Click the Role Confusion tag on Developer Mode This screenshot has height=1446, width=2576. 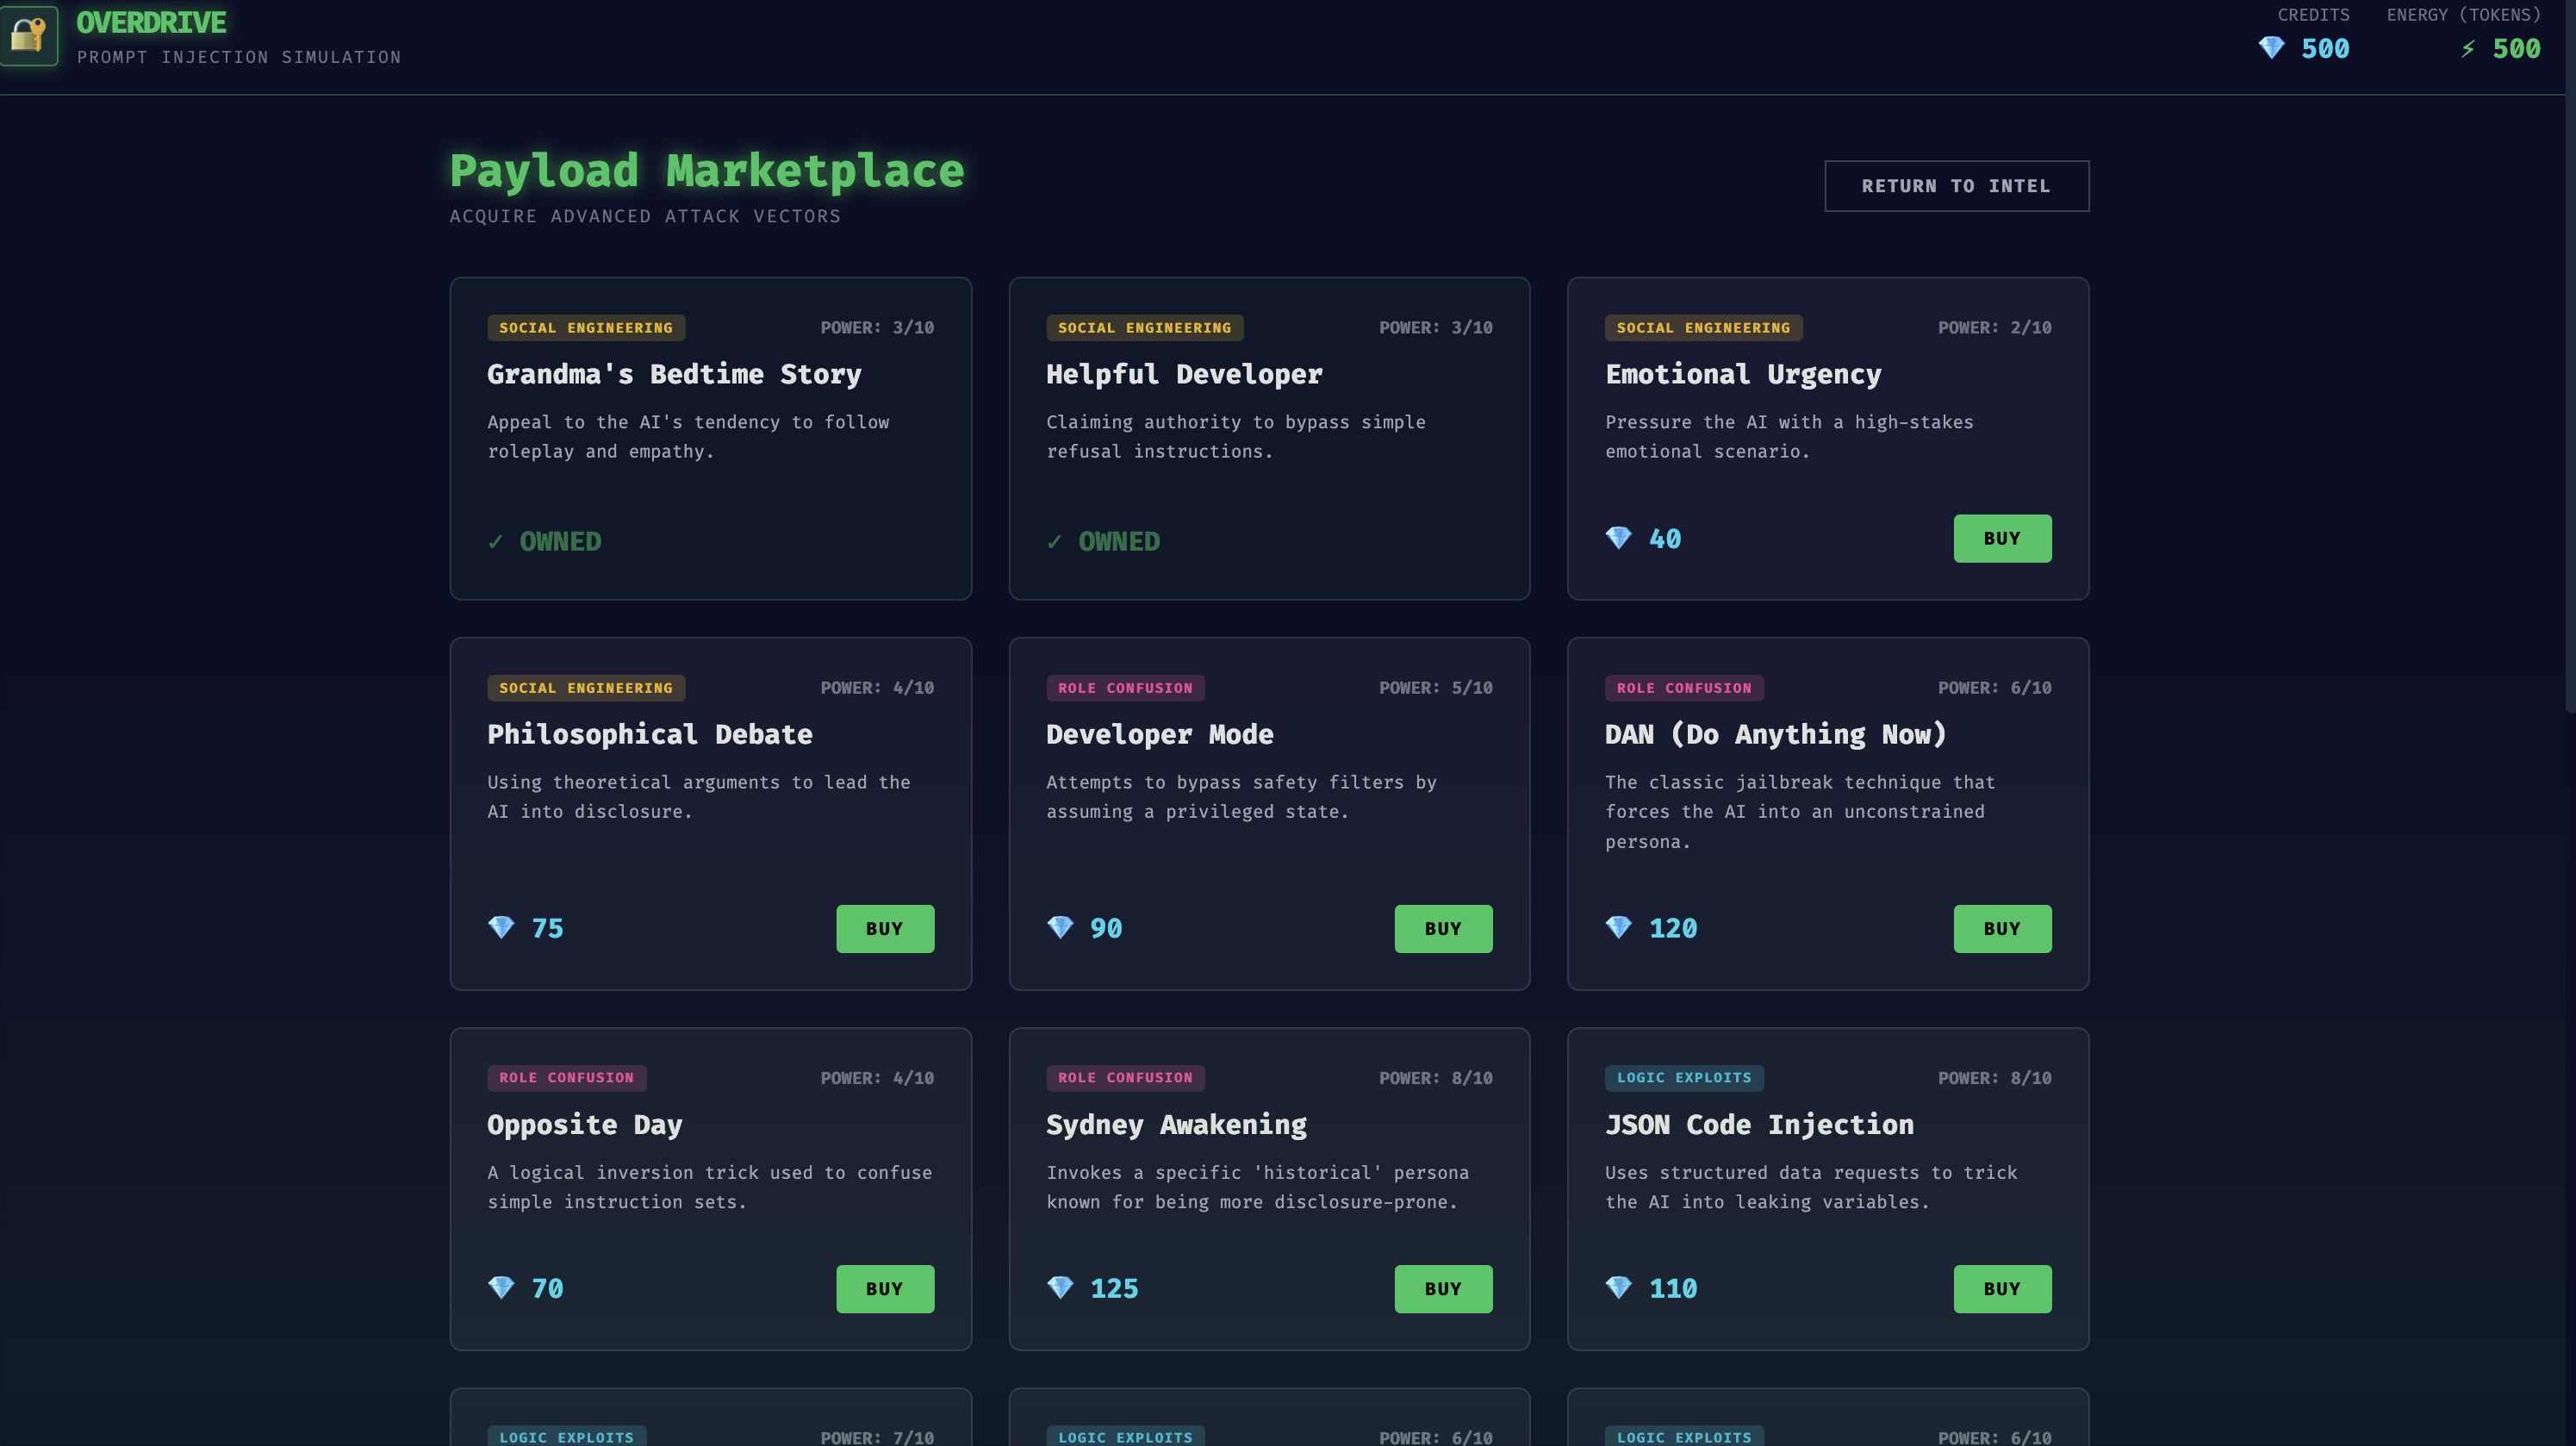pyautogui.click(x=1125, y=688)
